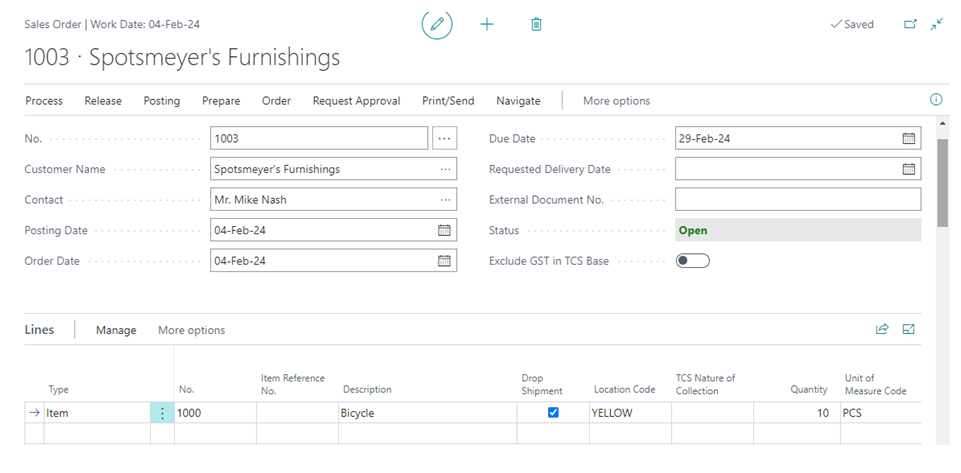Screen dimensions: 961x473
Task: Open the Print/Send menu
Action: point(448,101)
